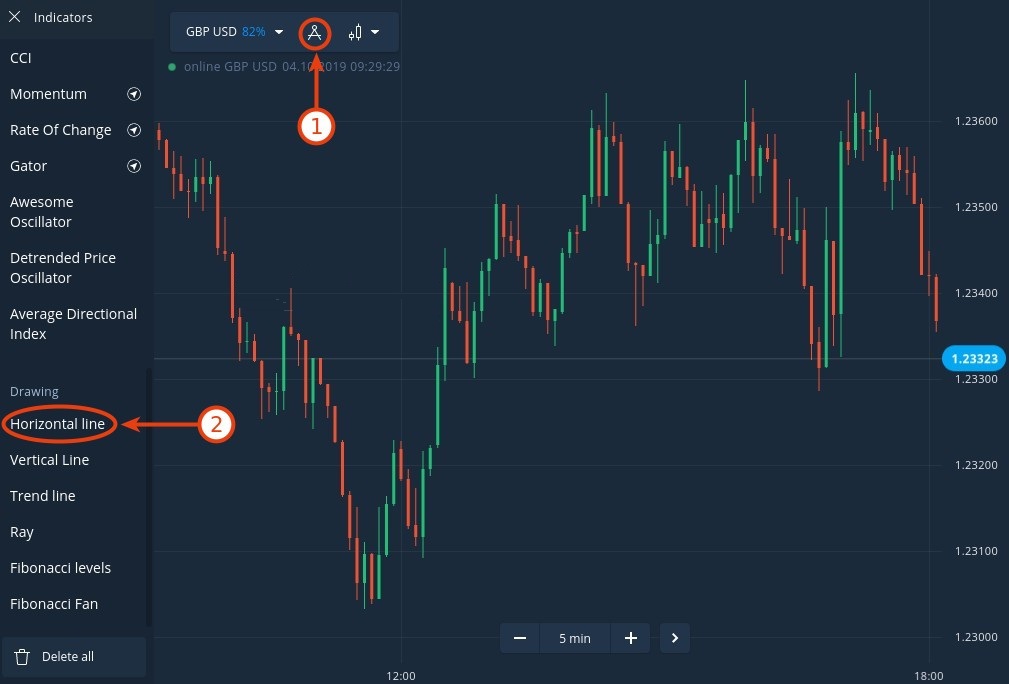Click the Gator compass icon
The height and width of the screenshot is (684, 1009).
pos(134,166)
